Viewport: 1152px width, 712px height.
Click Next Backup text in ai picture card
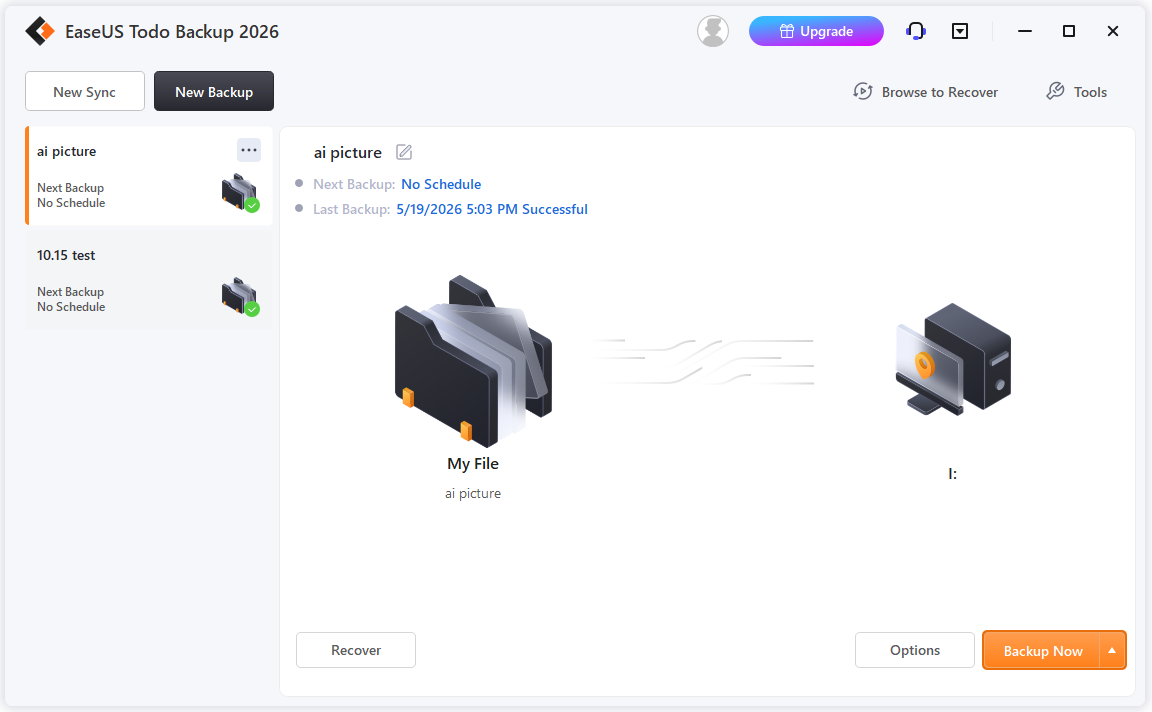coord(71,188)
